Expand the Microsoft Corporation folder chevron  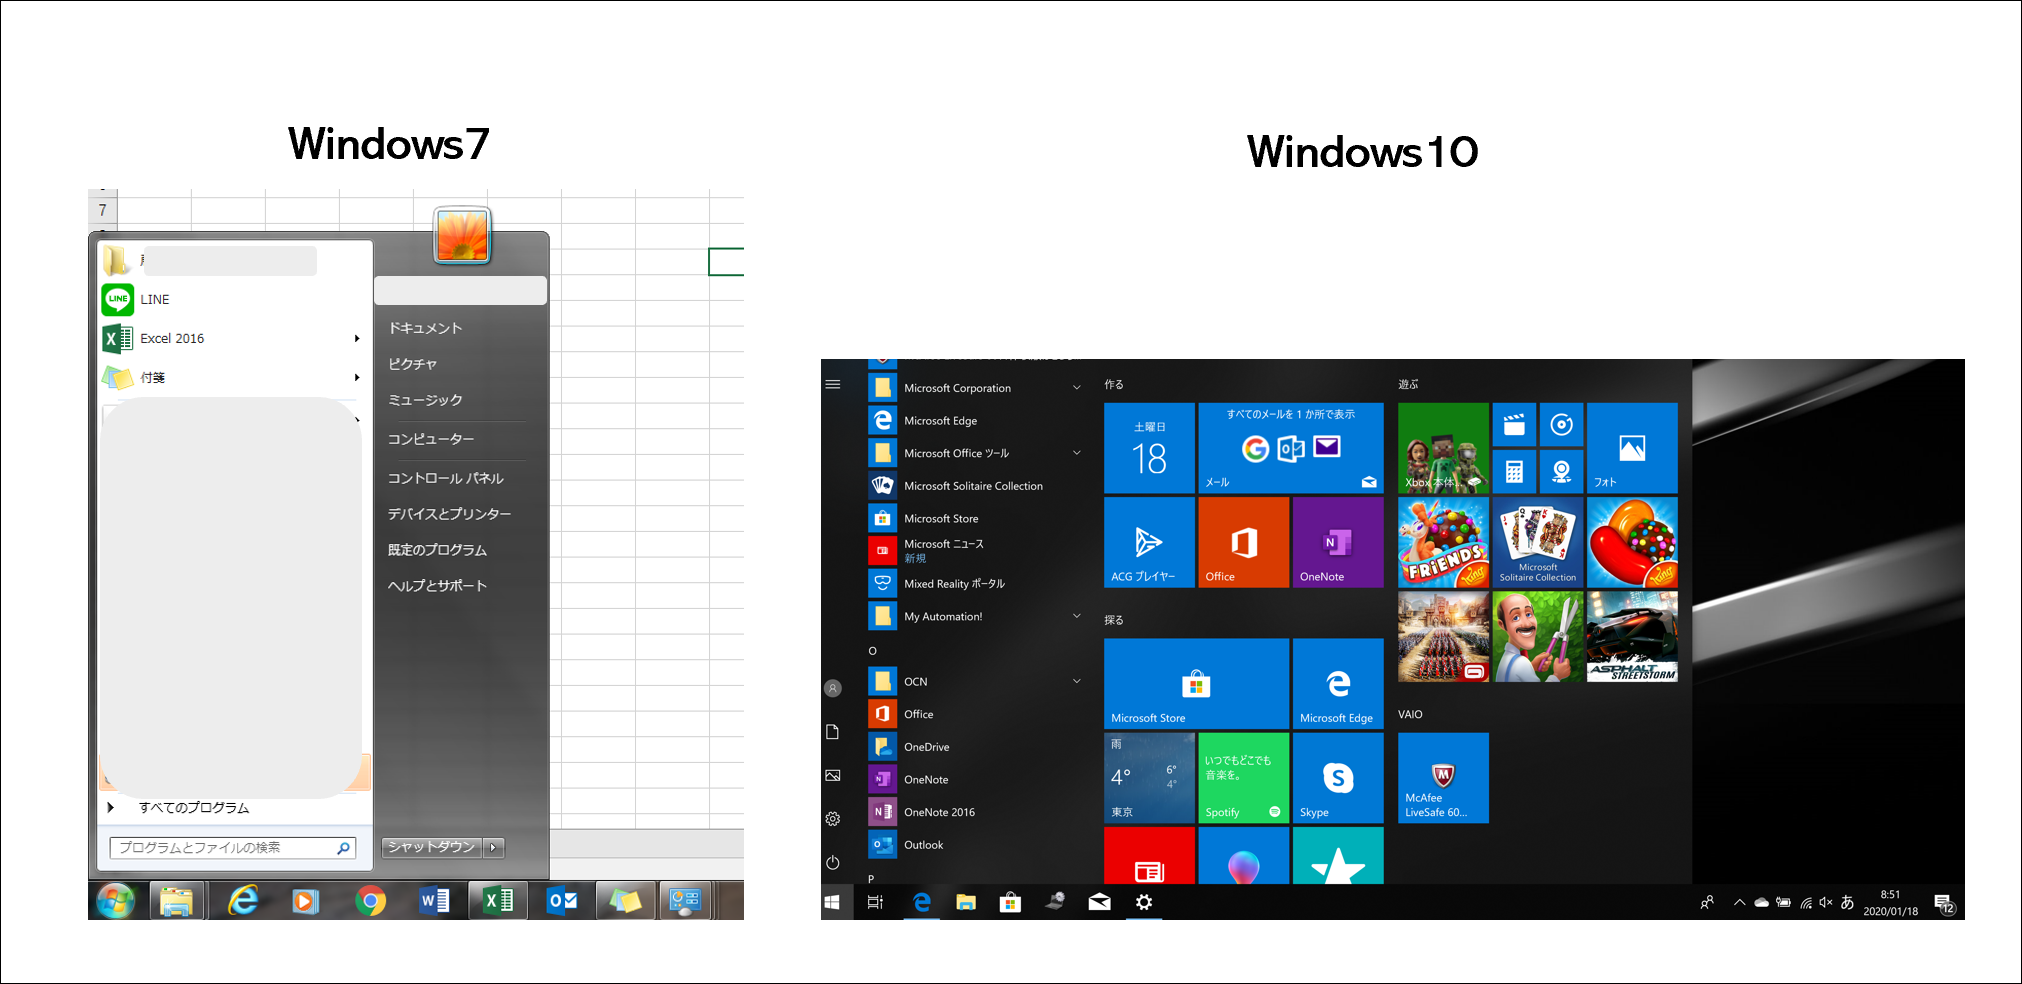[1077, 388]
